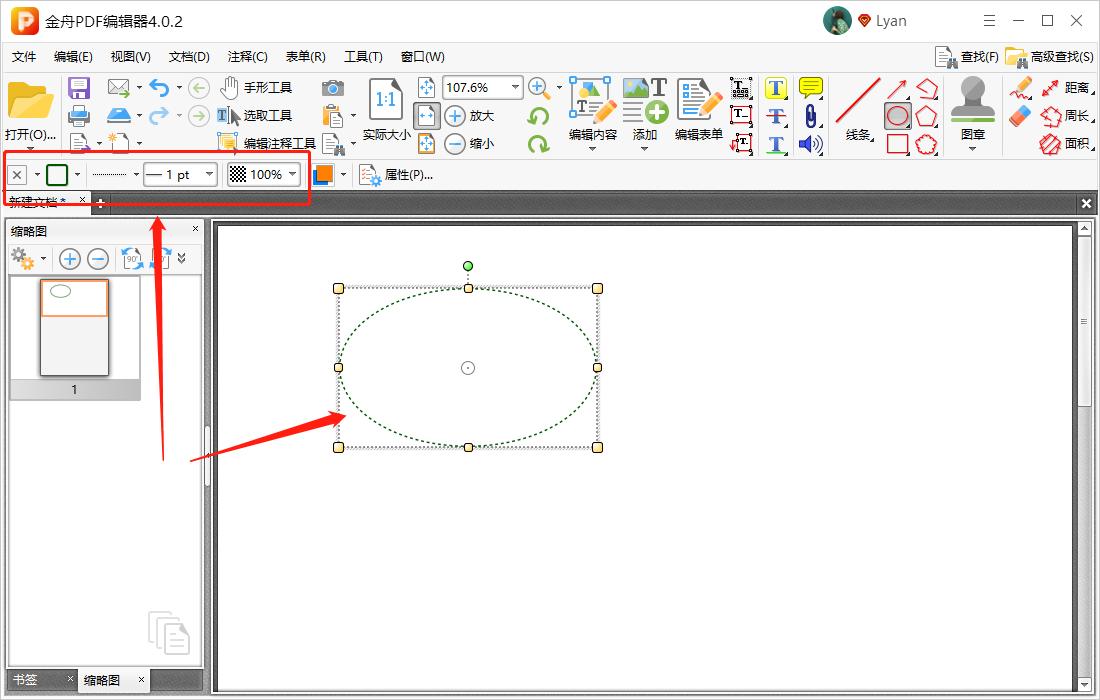Select the yellow sticky note comment tool
The width and height of the screenshot is (1100, 700).
[x=810, y=88]
